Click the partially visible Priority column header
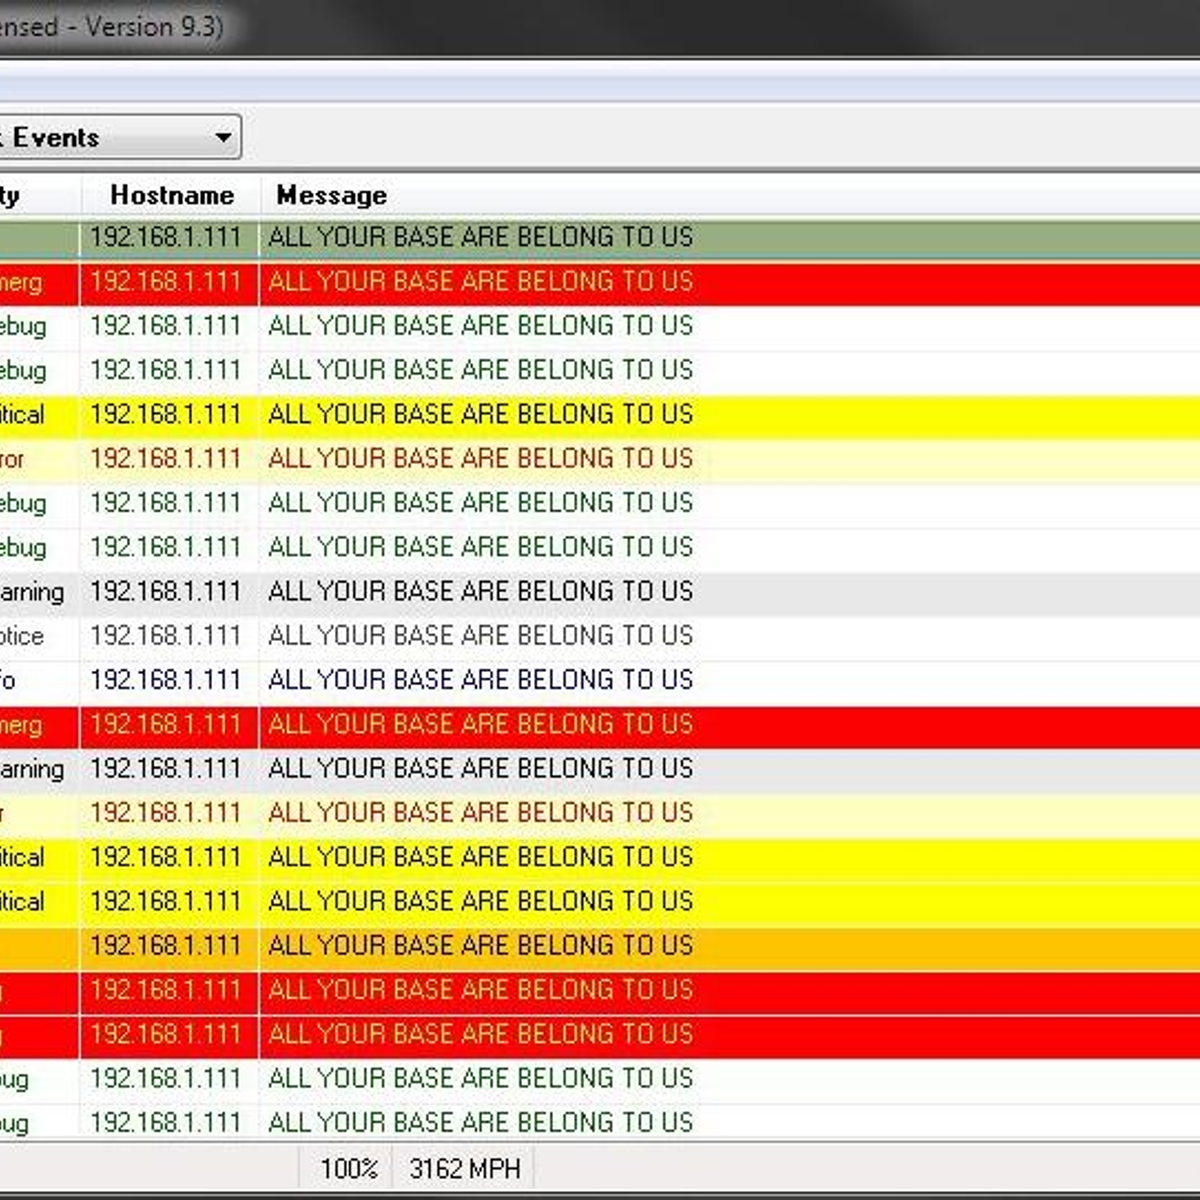This screenshot has height=1200, width=1200. 20,195
